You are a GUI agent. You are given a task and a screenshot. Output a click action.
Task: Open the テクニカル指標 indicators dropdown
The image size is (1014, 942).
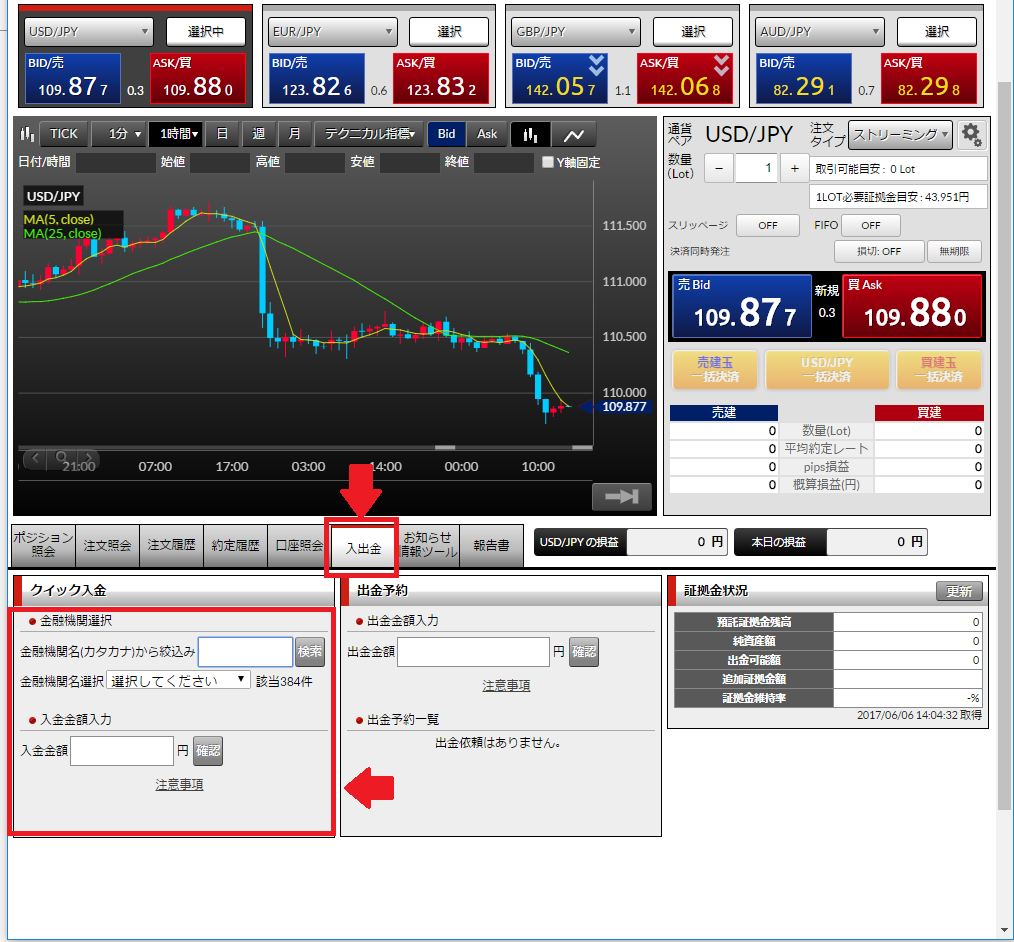(369, 134)
